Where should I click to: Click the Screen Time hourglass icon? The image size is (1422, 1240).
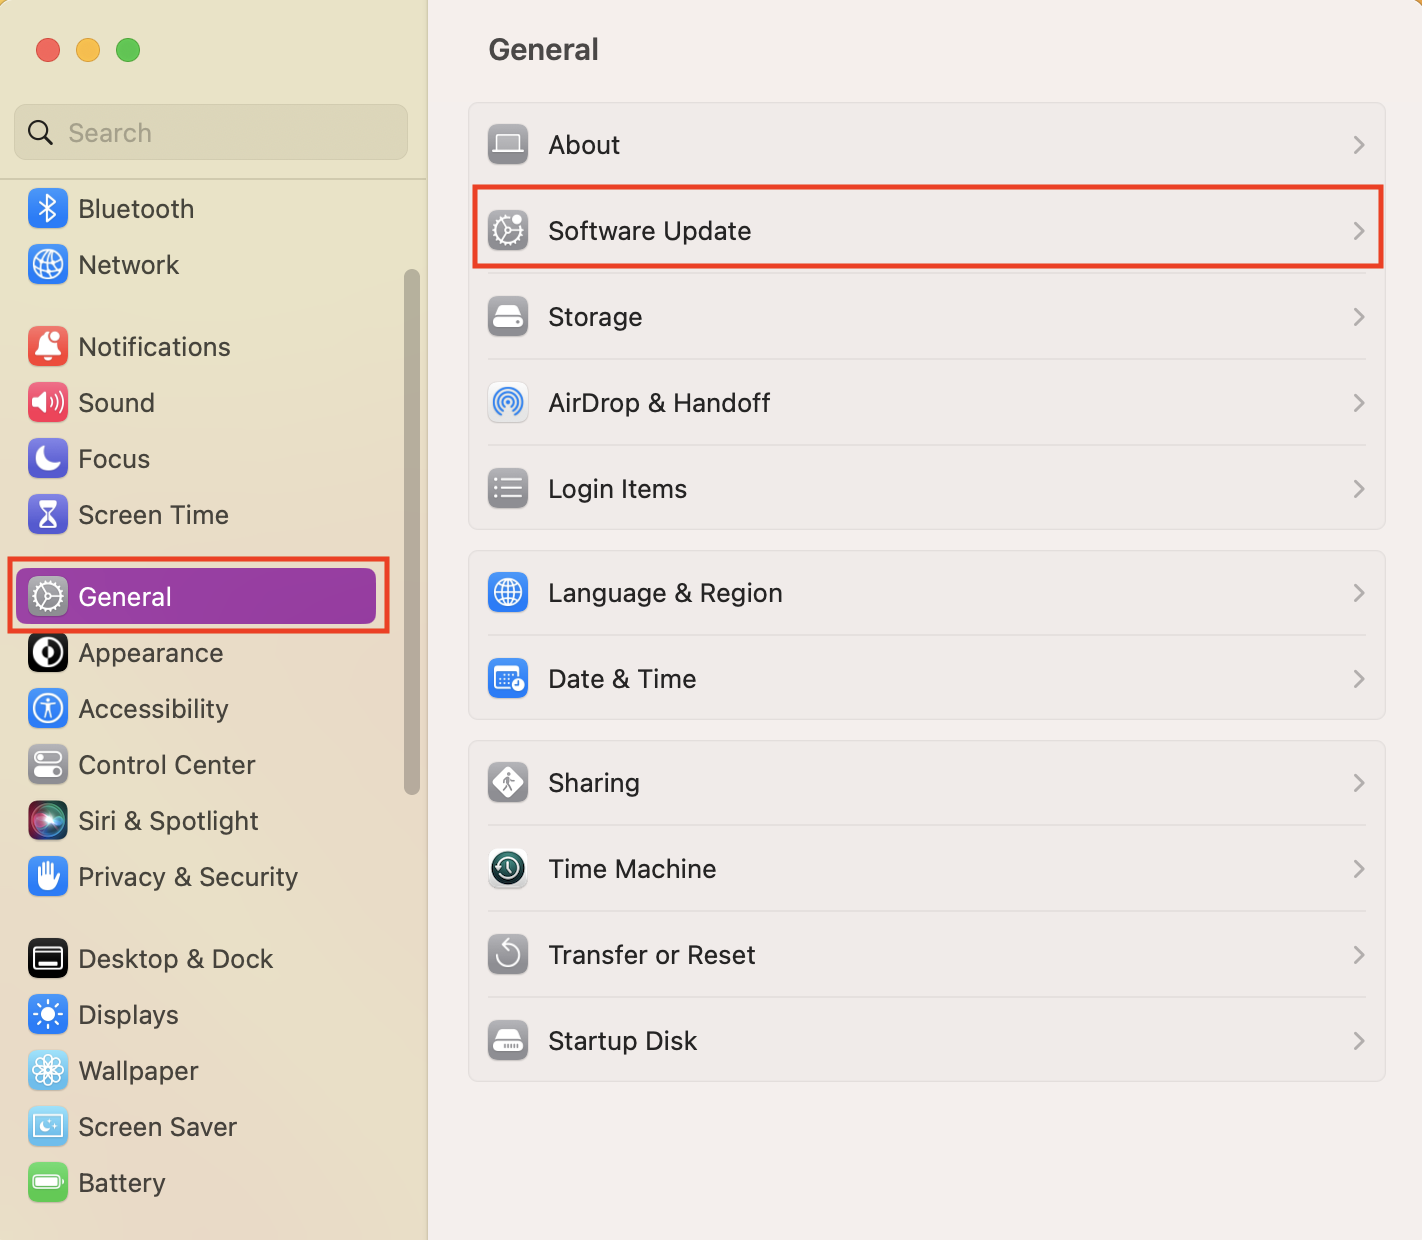click(47, 514)
